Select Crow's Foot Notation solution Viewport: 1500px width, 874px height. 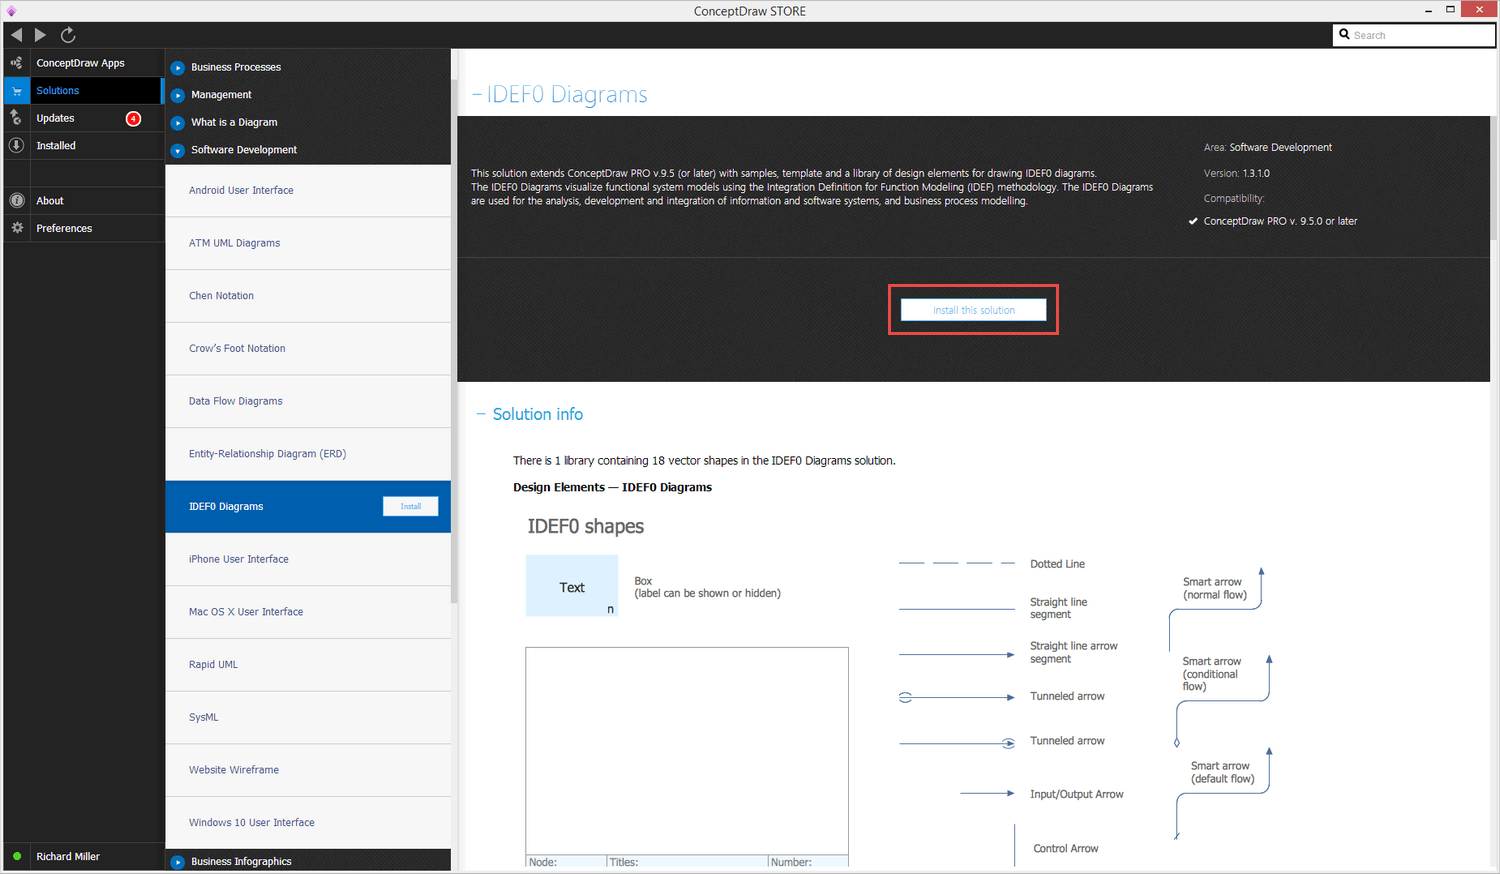click(x=308, y=349)
